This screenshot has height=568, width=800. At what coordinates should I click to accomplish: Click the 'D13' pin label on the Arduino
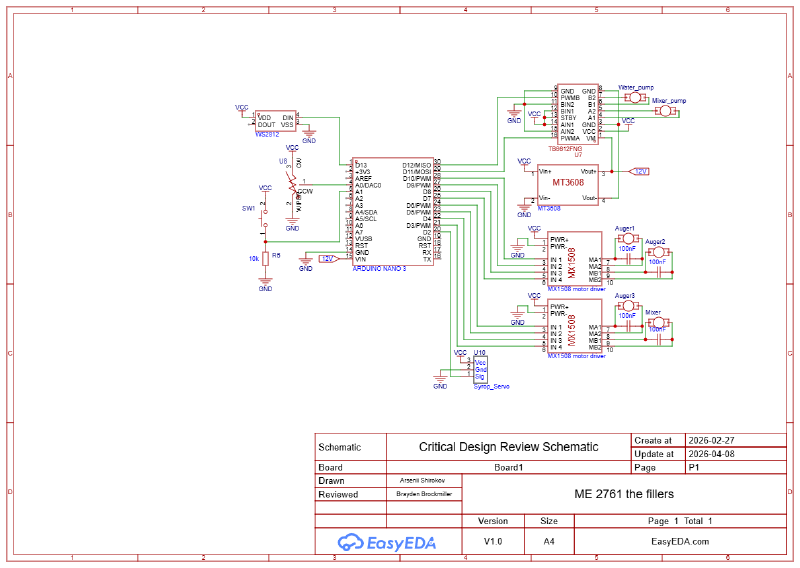361,165
